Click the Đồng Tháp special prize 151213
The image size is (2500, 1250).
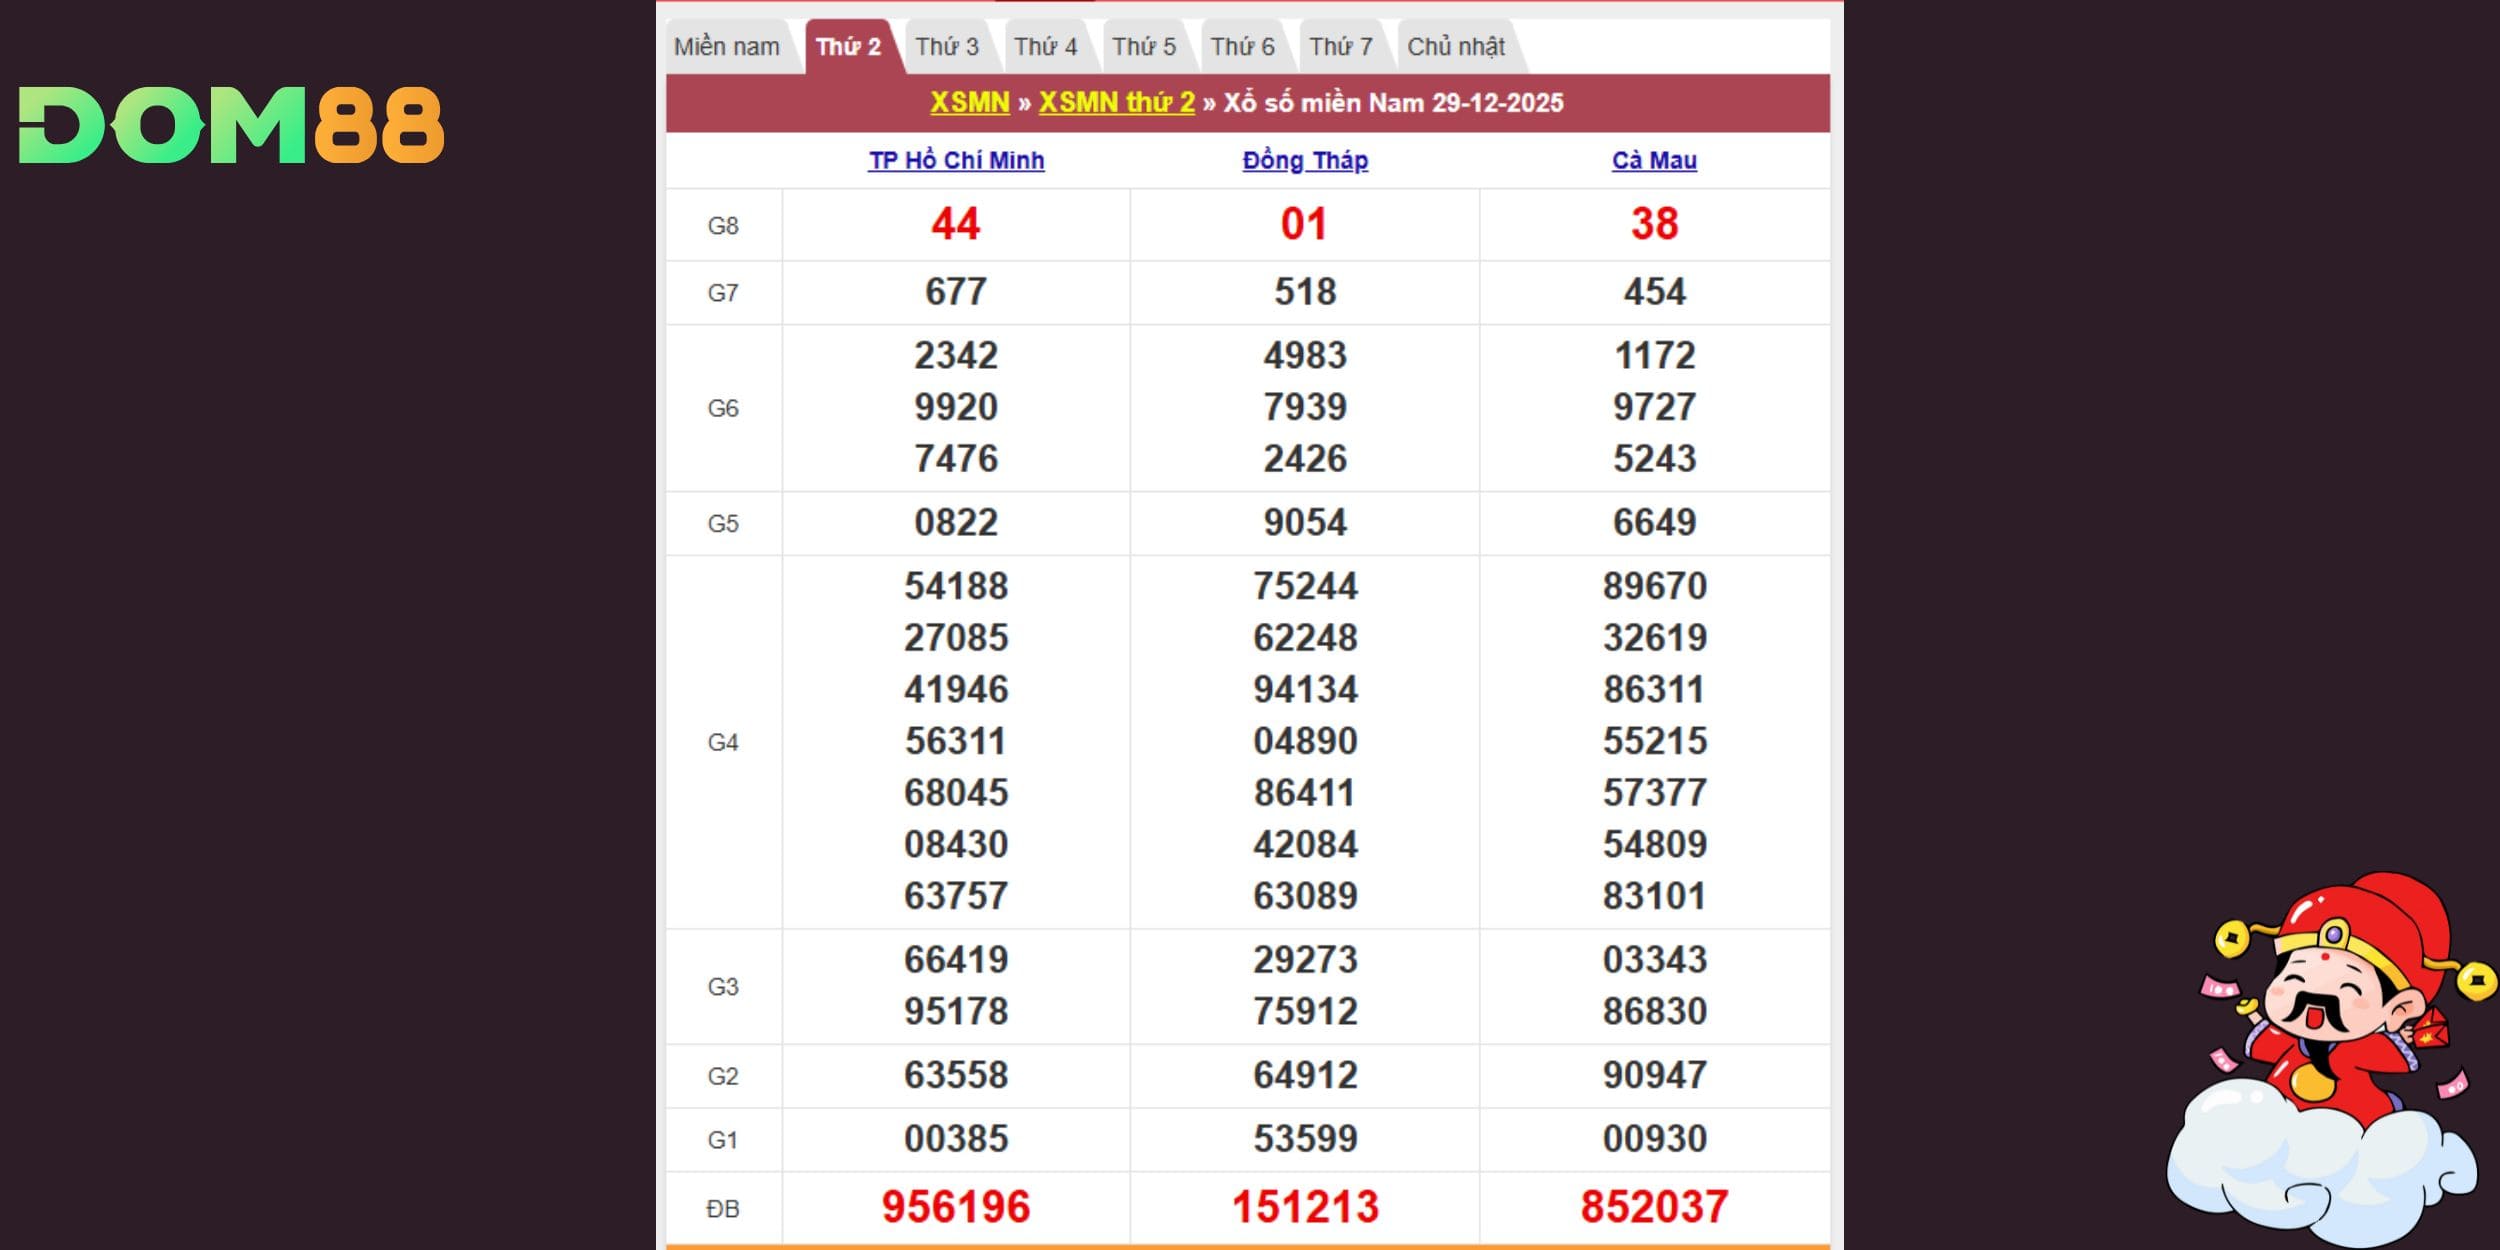(1305, 1207)
